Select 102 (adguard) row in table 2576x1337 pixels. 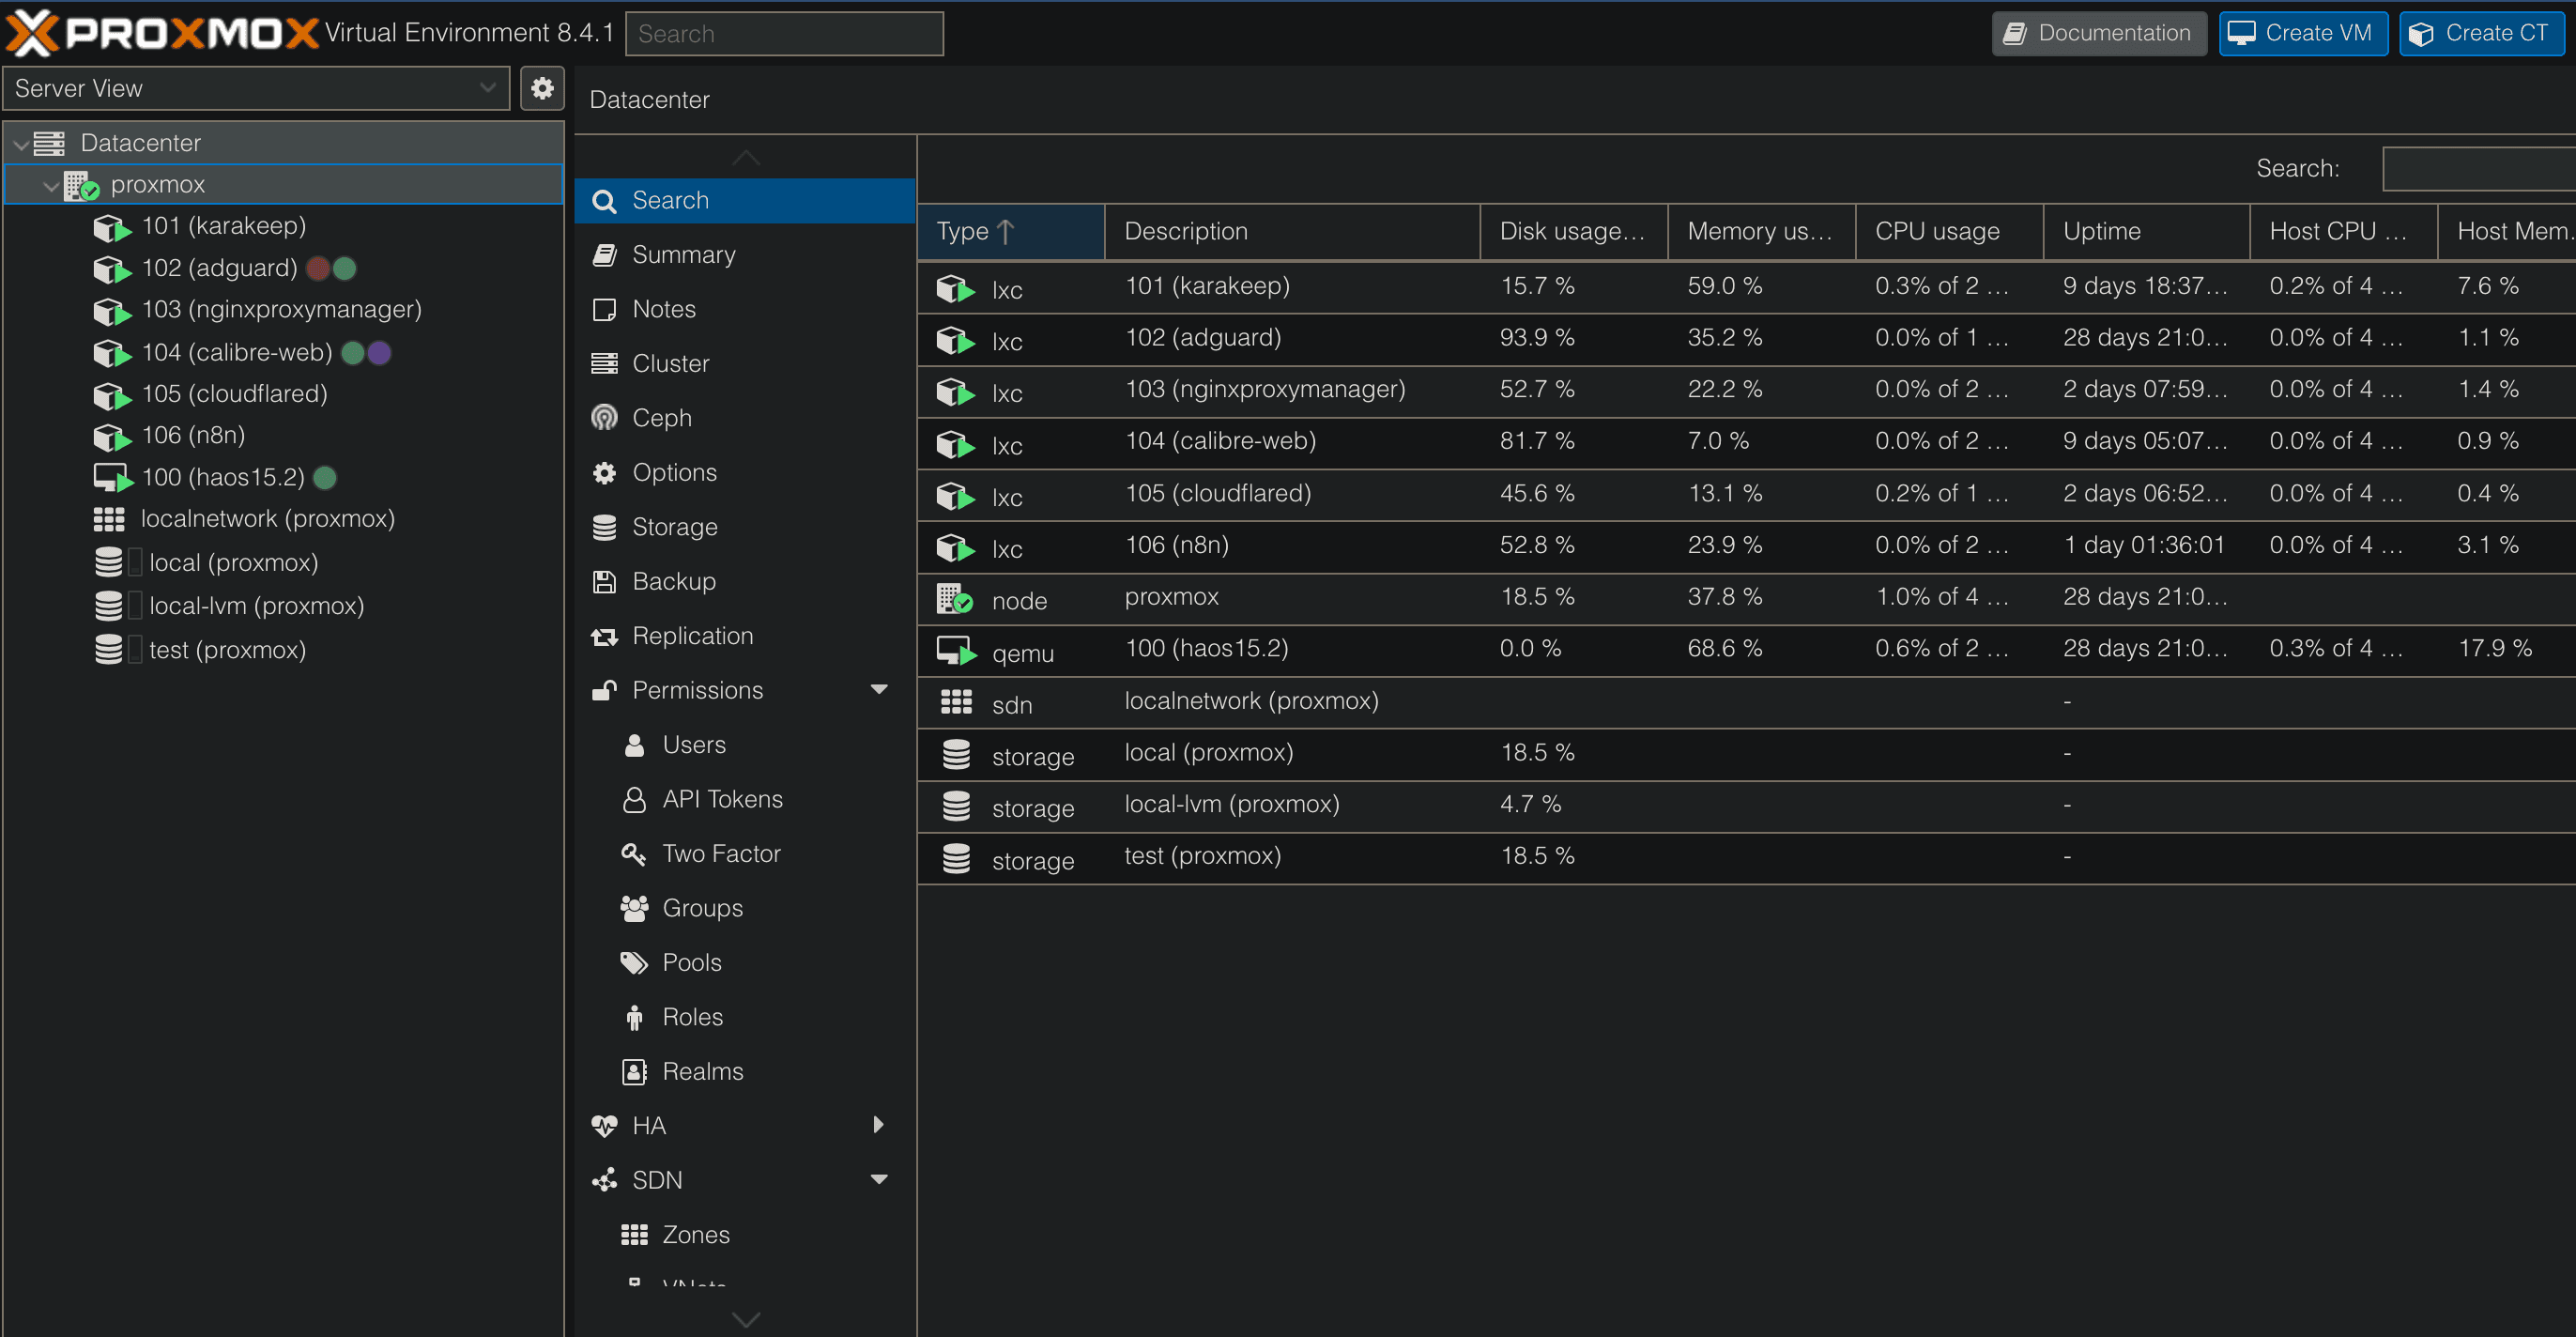click(x=1747, y=339)
